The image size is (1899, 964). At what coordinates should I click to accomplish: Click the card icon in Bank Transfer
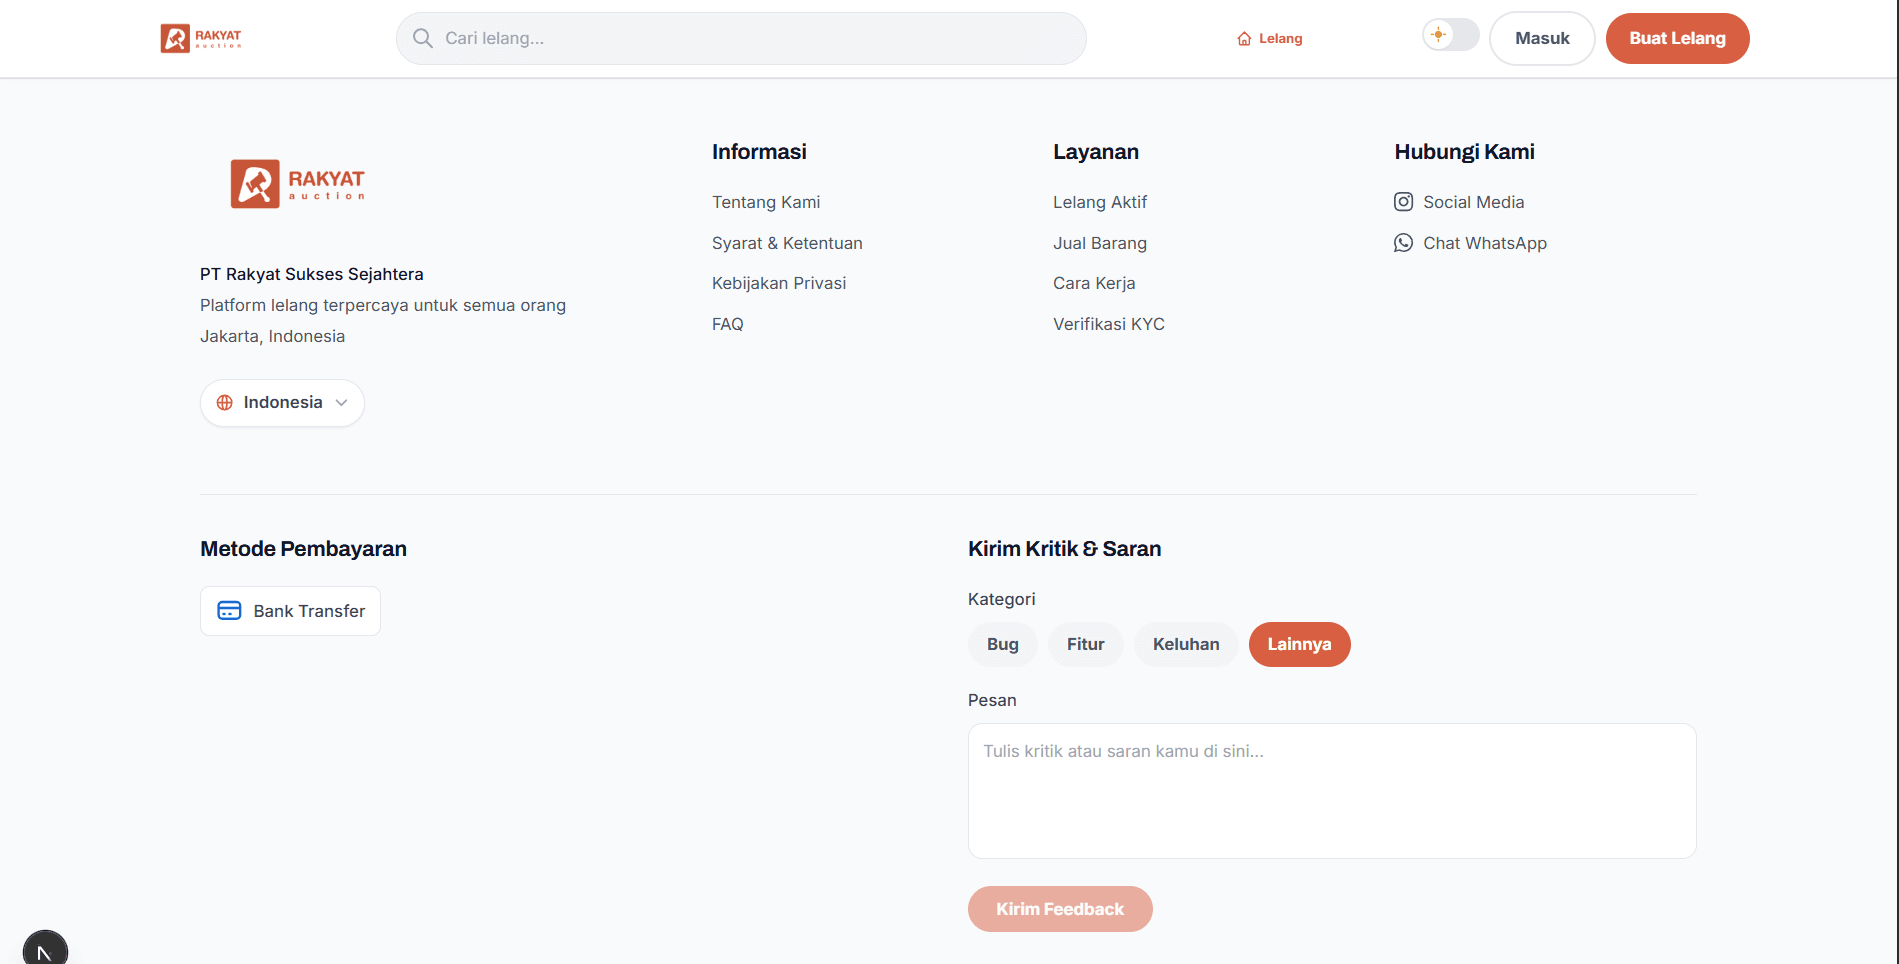point(229,611)
